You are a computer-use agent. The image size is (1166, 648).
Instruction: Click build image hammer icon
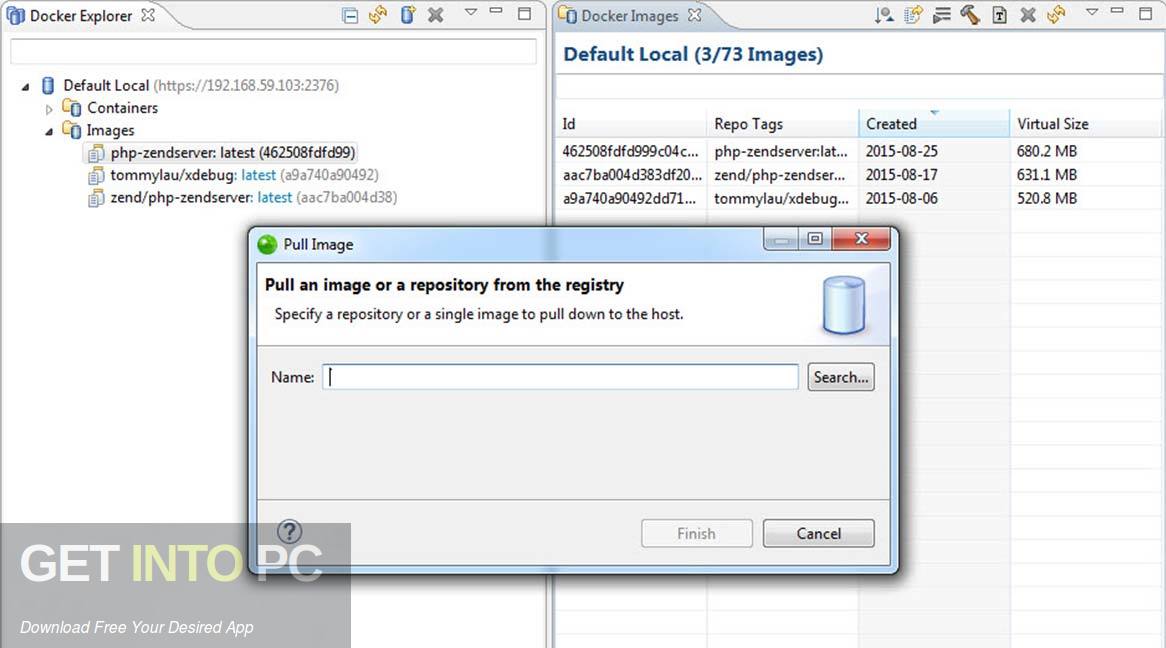click(970, 15)
